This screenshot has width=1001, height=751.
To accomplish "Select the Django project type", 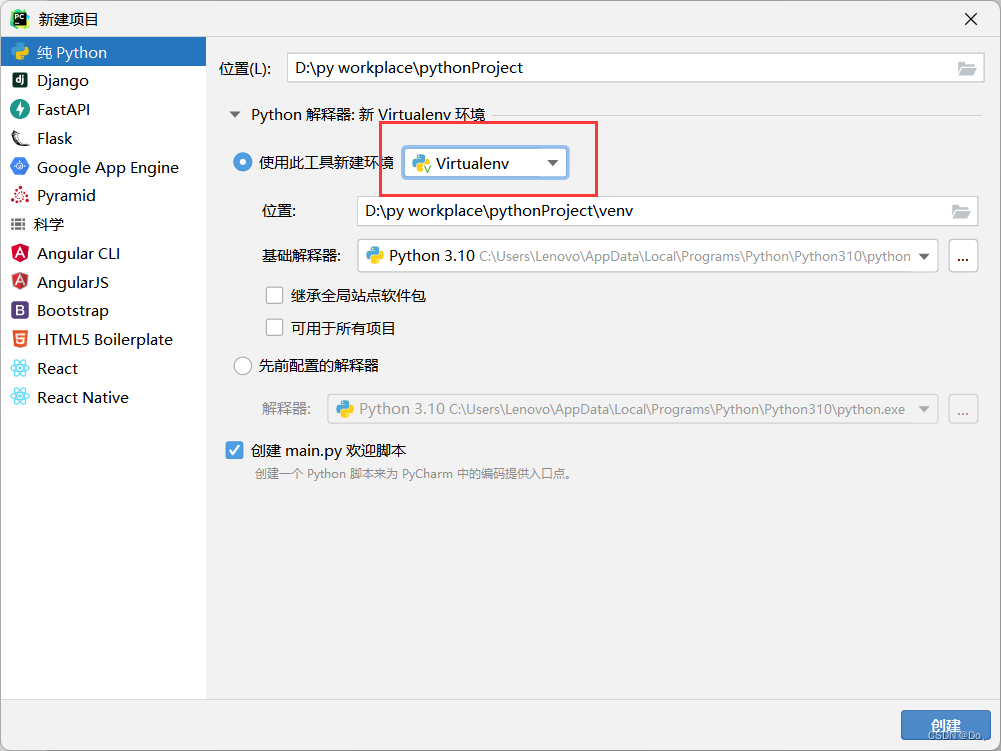I will [61, 80].
